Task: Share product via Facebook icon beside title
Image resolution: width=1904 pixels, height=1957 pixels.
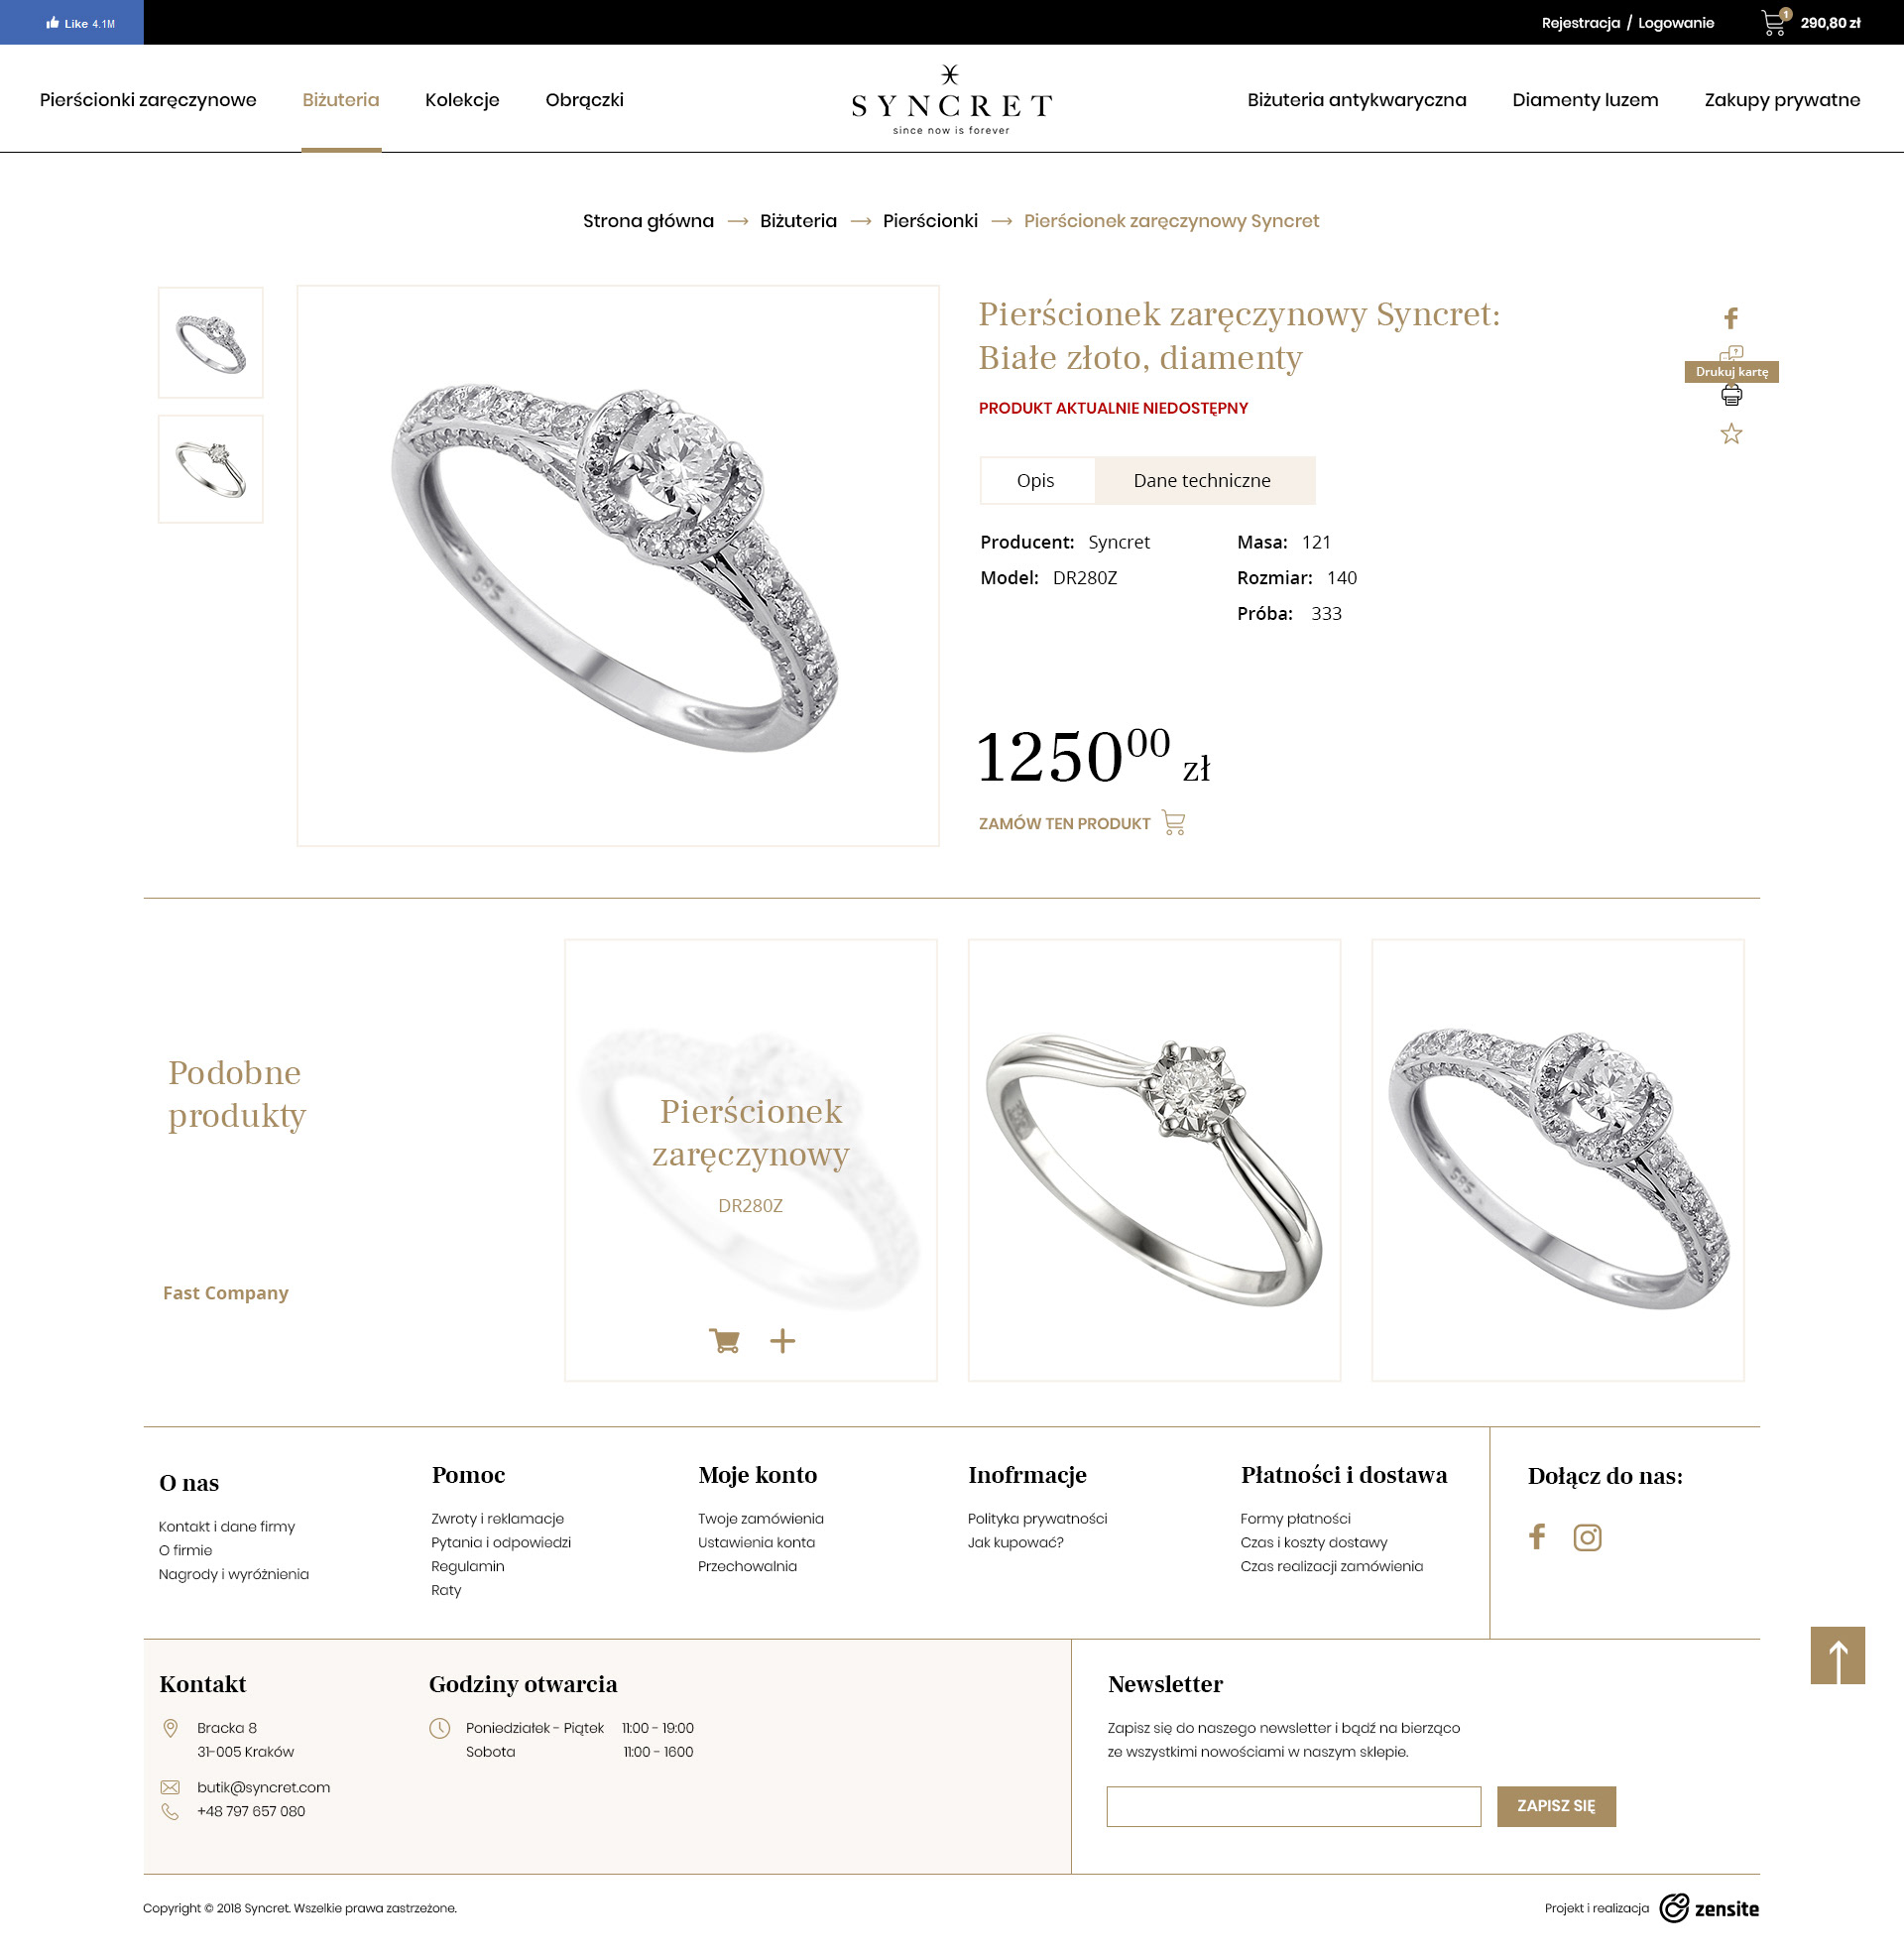Action: point(1731,318)
